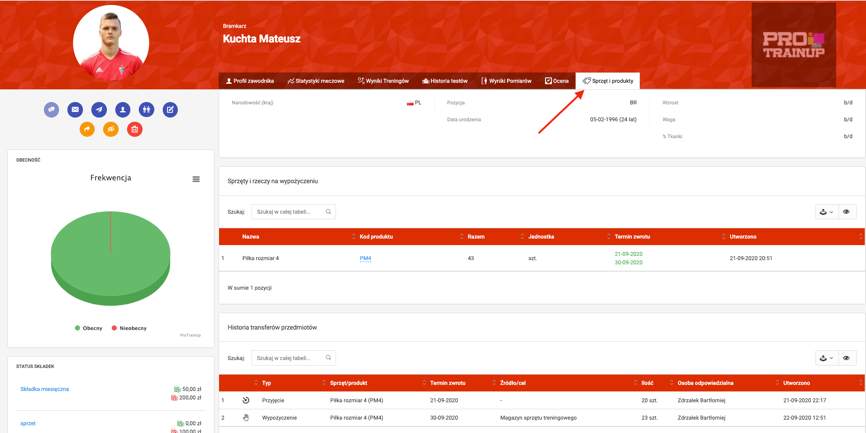Open the Frekwencja chart hamburger menu

(196, 179)
